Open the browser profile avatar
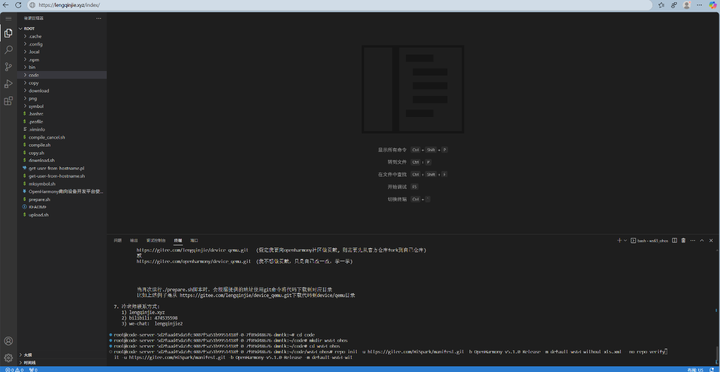 [x=687, y=5]
